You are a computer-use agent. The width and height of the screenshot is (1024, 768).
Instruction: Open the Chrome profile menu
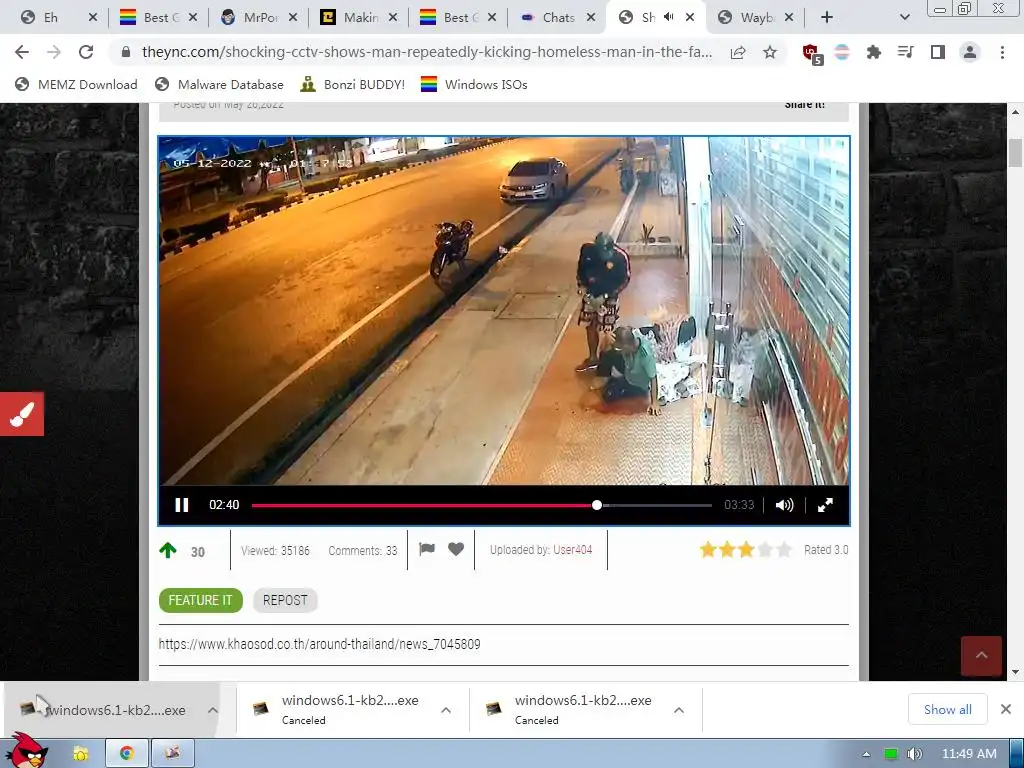[970, 52]
